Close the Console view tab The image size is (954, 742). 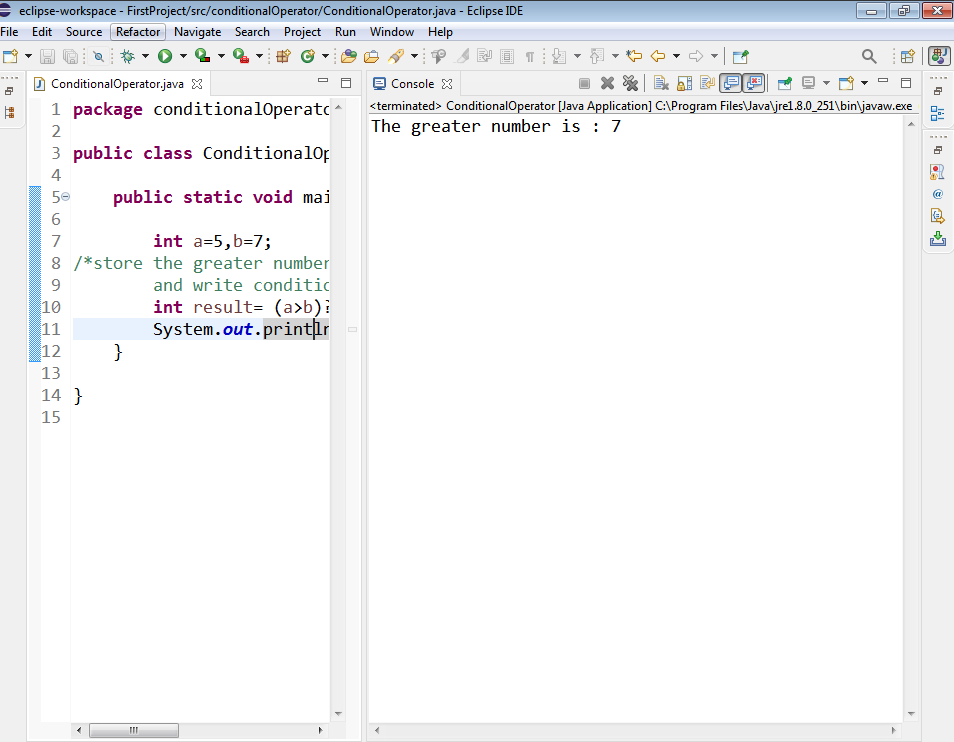point(447,84)
